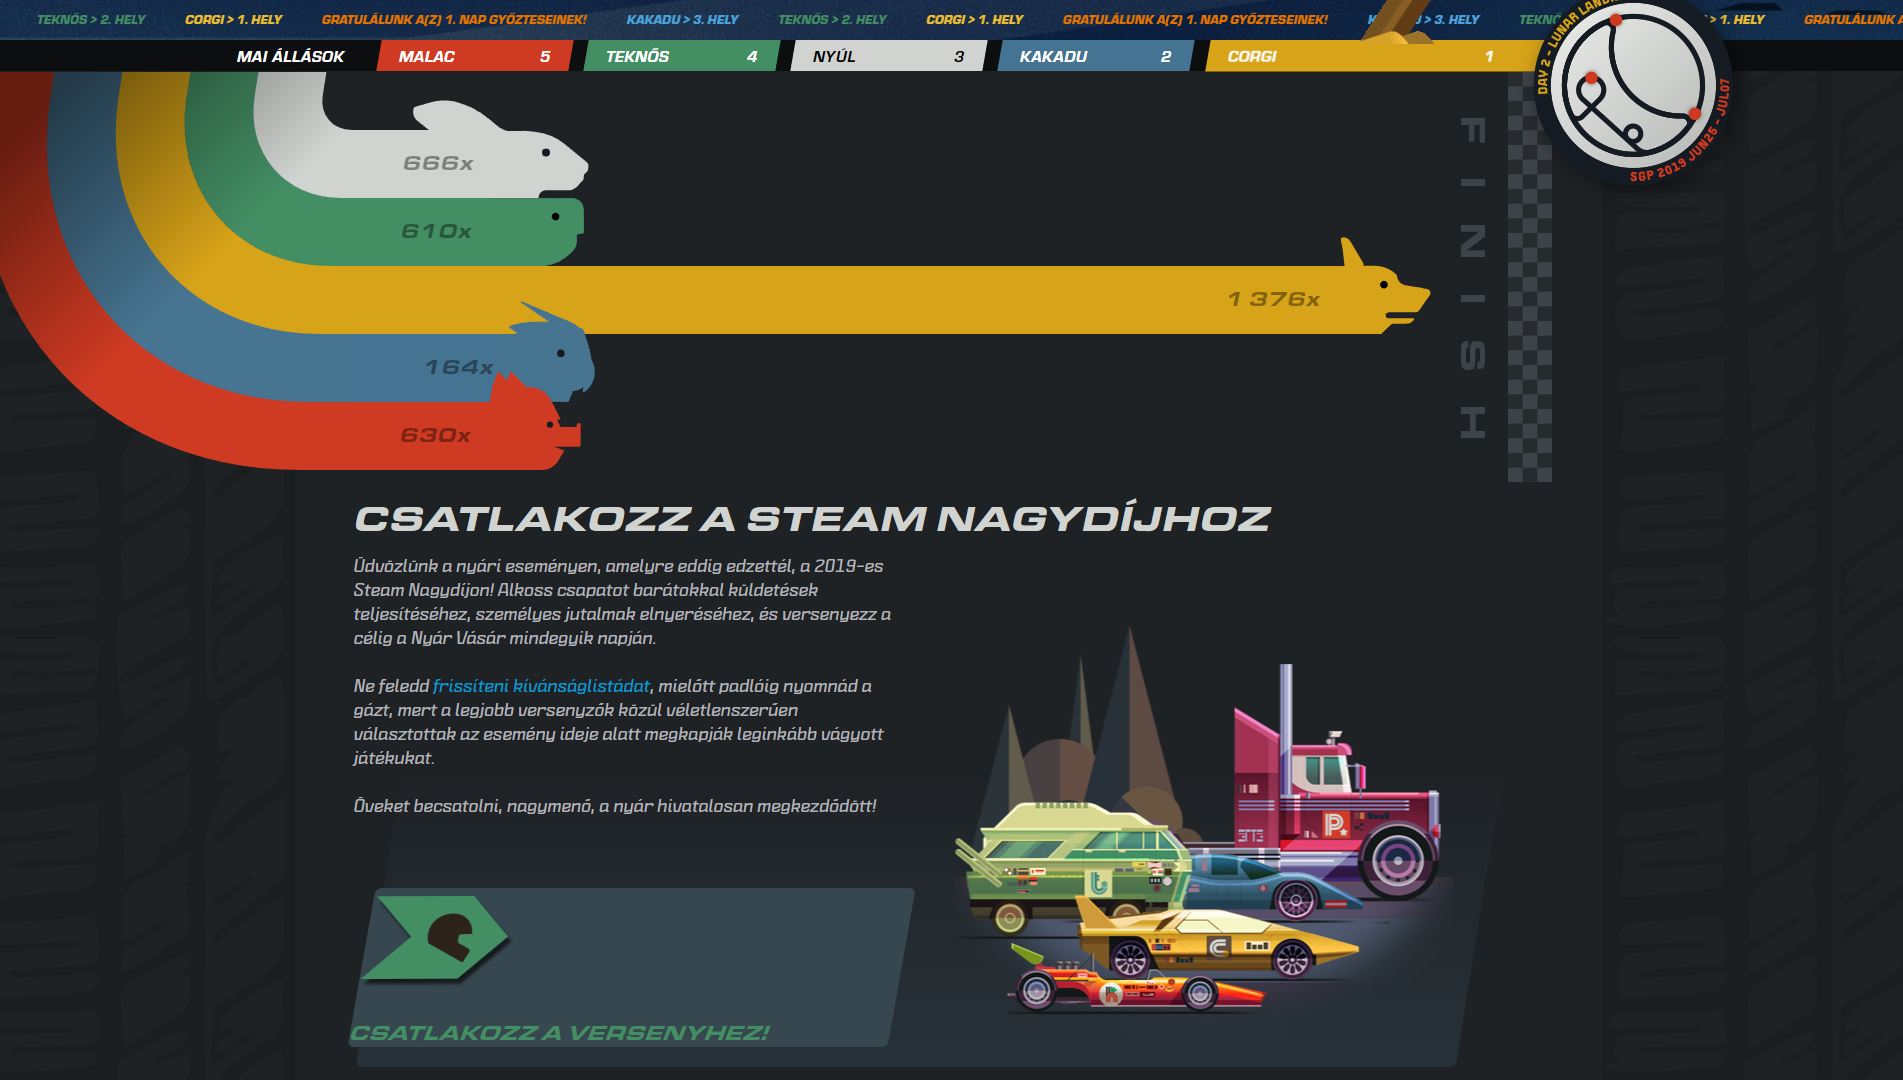The image size is (1903, 1080).
Task: Click the 610x turtle boost count
Action: pos(436,231)
